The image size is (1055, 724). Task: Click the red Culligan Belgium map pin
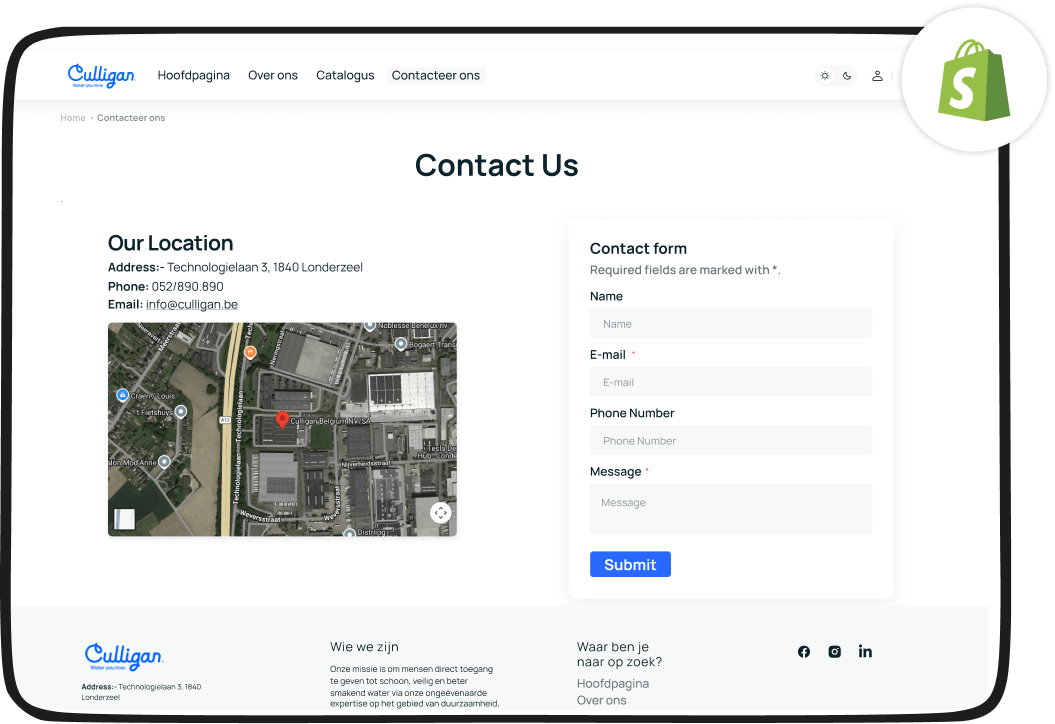click(282, 420)
